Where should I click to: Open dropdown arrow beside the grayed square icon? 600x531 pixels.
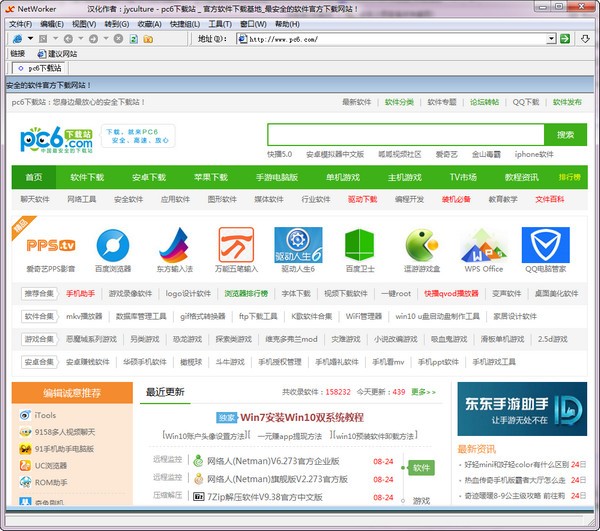pos(55,38)
